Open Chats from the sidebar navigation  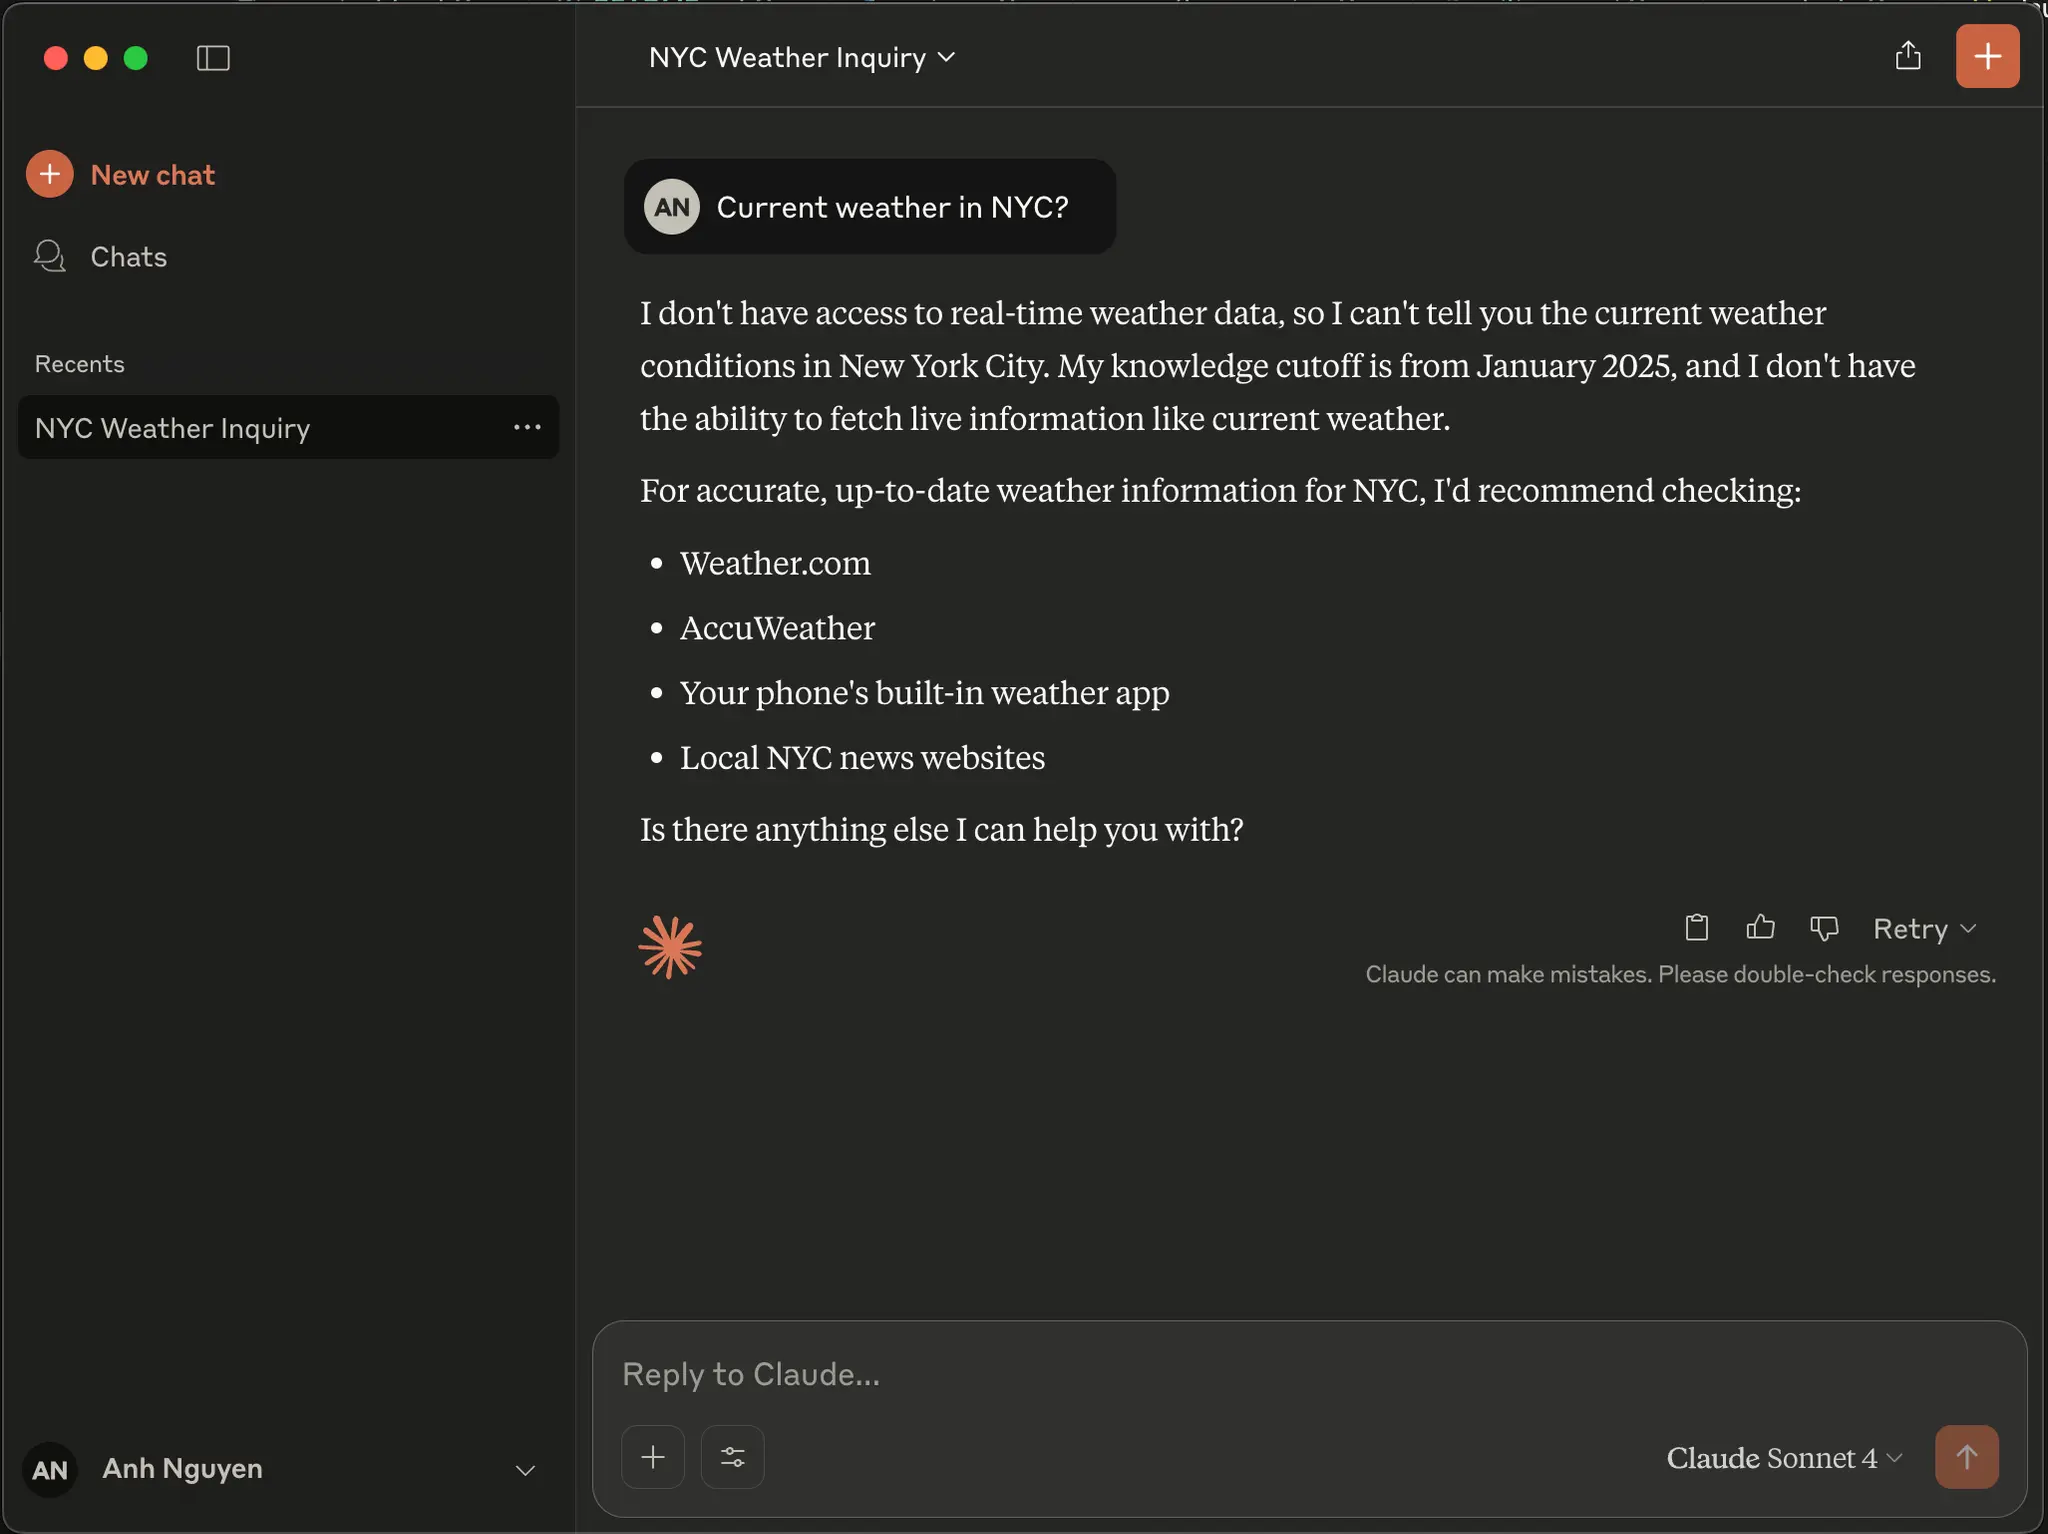coord(128,256)
